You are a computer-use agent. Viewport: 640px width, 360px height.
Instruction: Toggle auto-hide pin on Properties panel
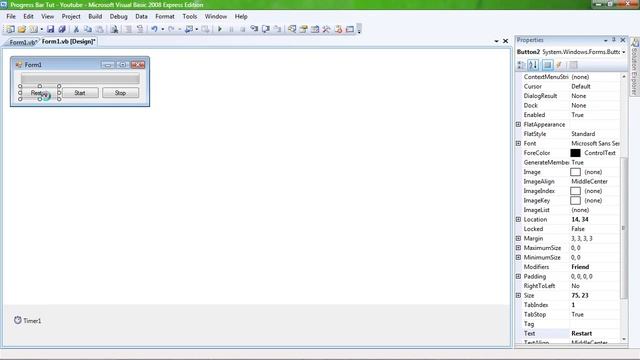pos(613,40)
